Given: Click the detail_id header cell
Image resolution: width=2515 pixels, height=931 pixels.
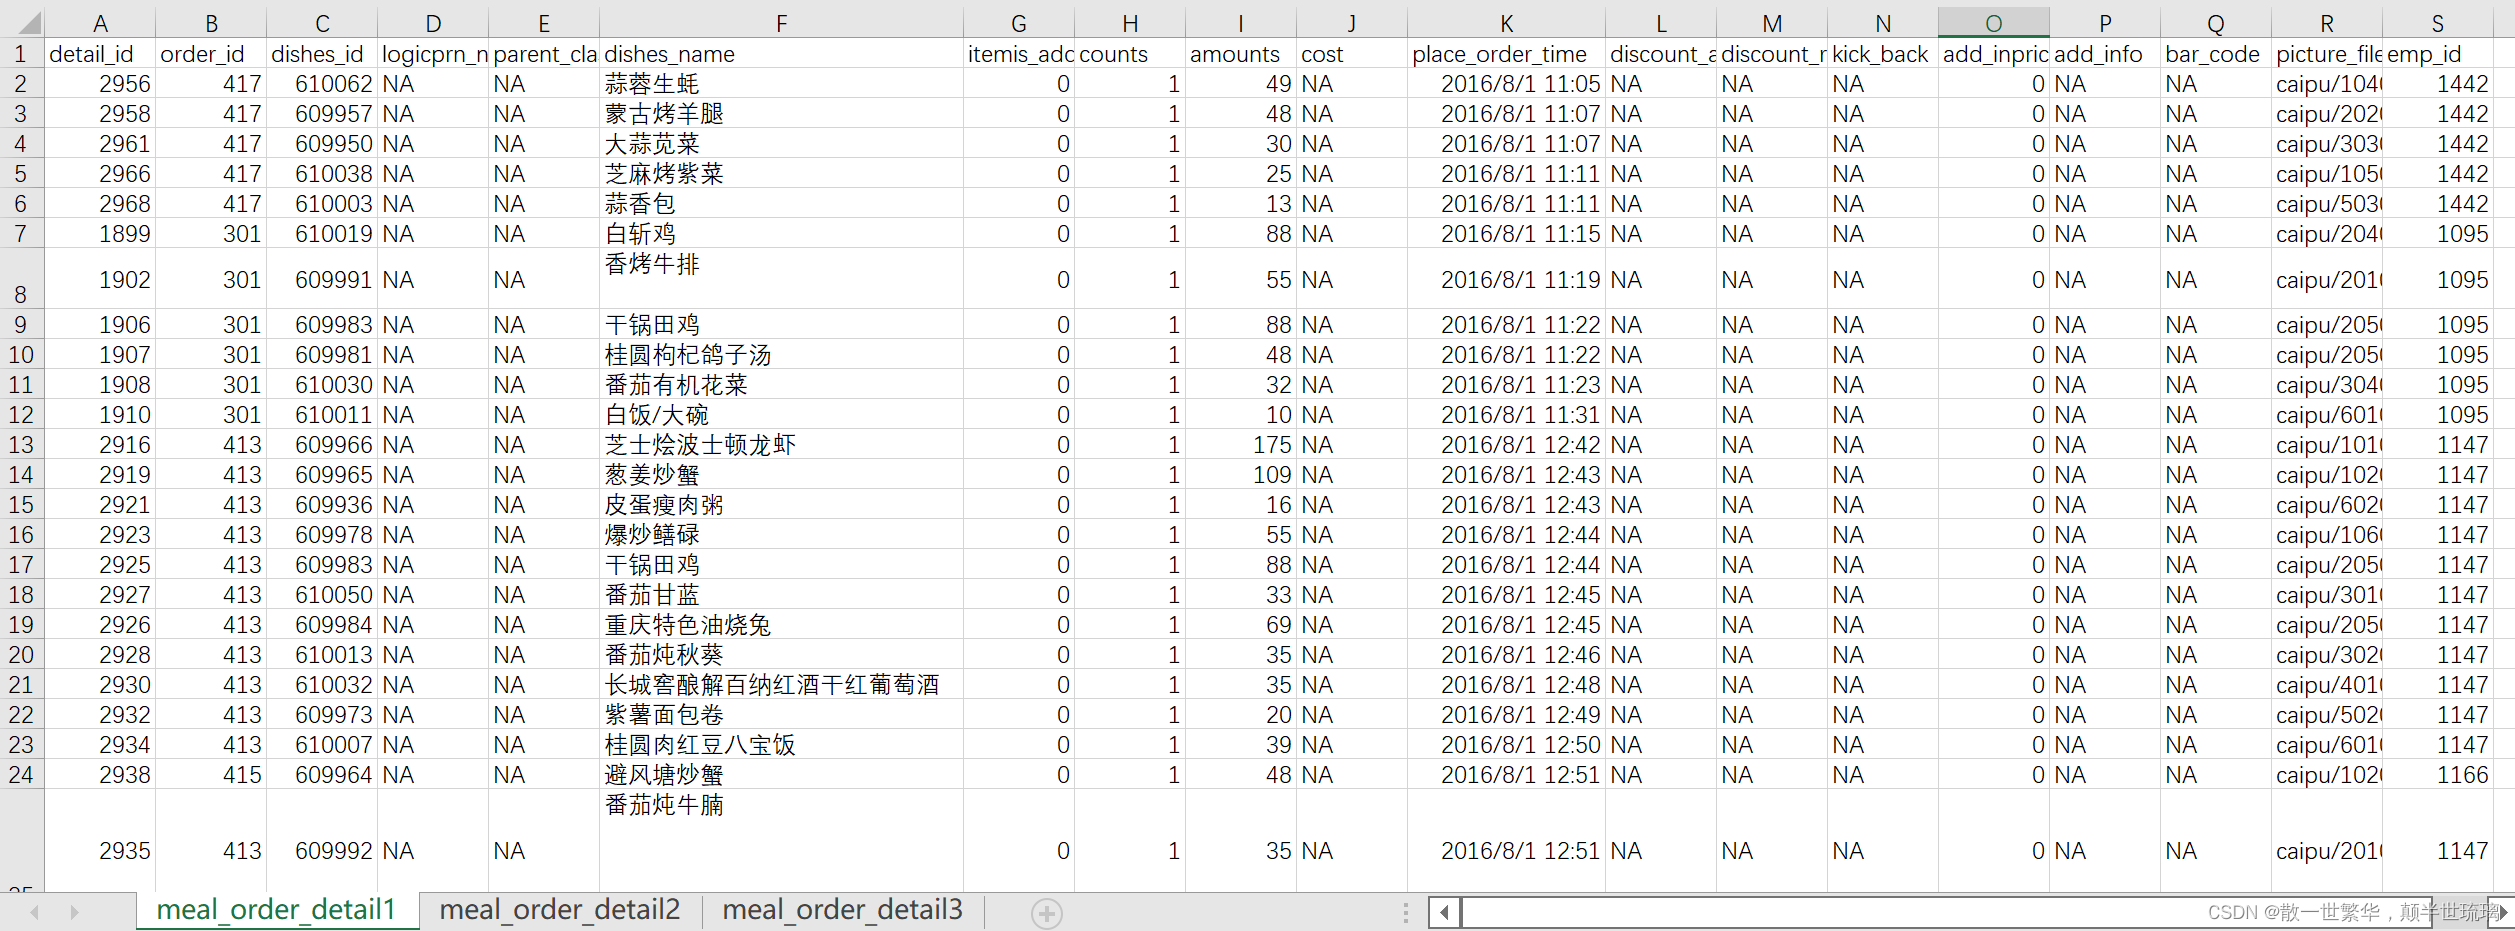Looking at the screenshot, I should 100,54.
